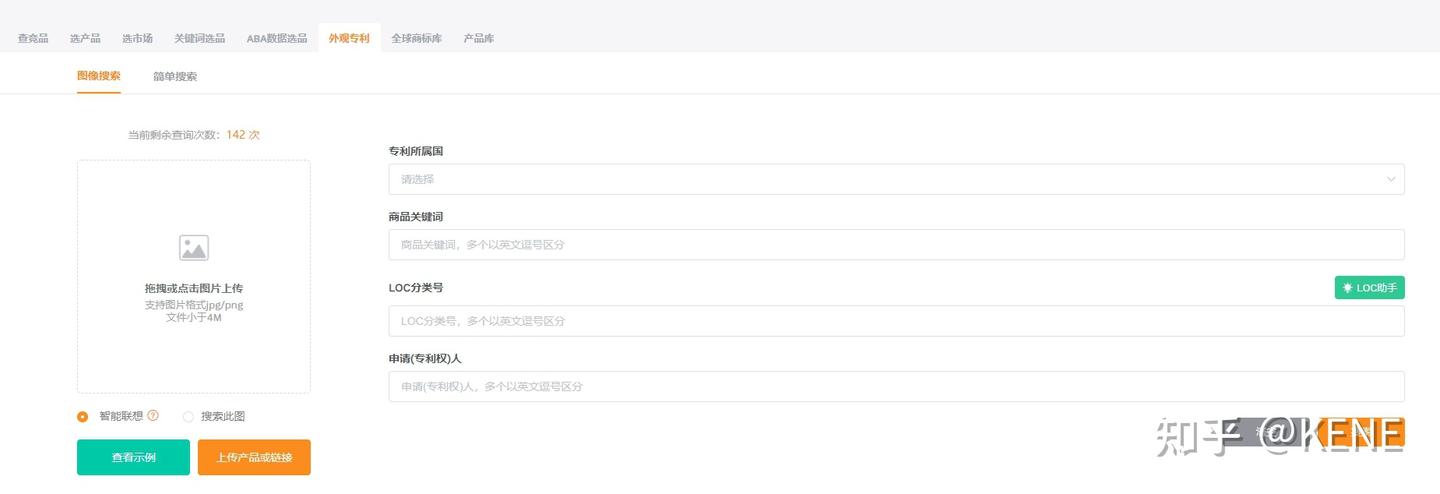Image resolution: width=1440 pixels, height=494 pixels.
Task: Select the 智能联想 radio option
Action: (83, 416)
